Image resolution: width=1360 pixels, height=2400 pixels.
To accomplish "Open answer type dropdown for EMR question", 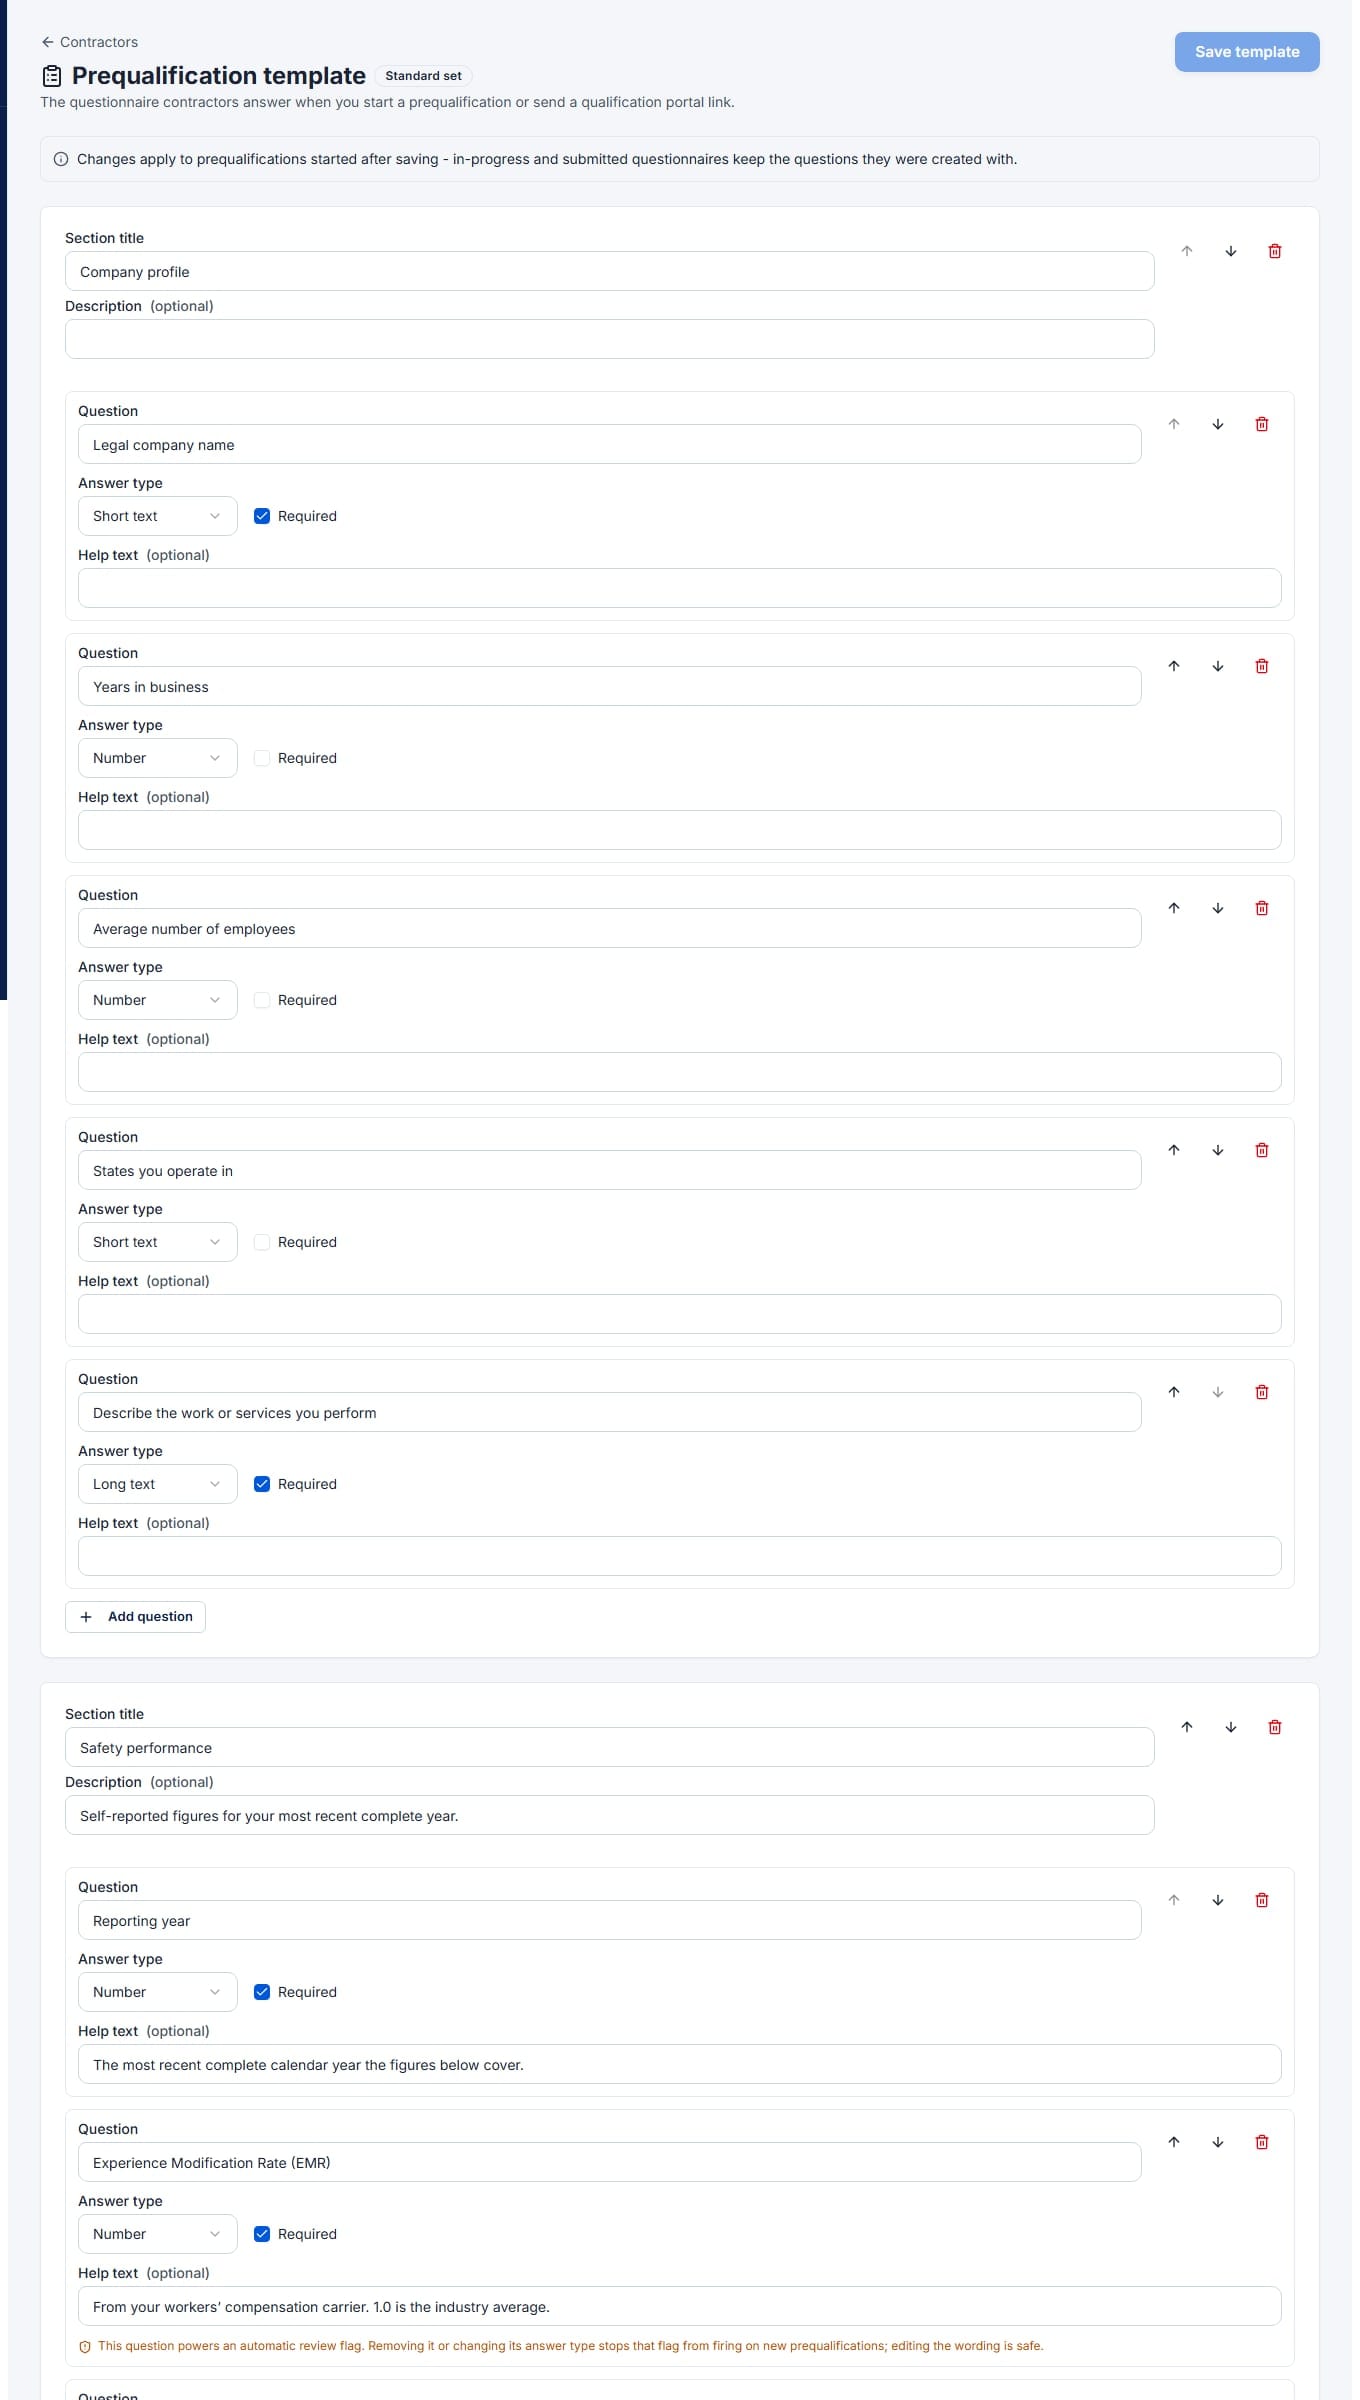I will pos(158,2234).
